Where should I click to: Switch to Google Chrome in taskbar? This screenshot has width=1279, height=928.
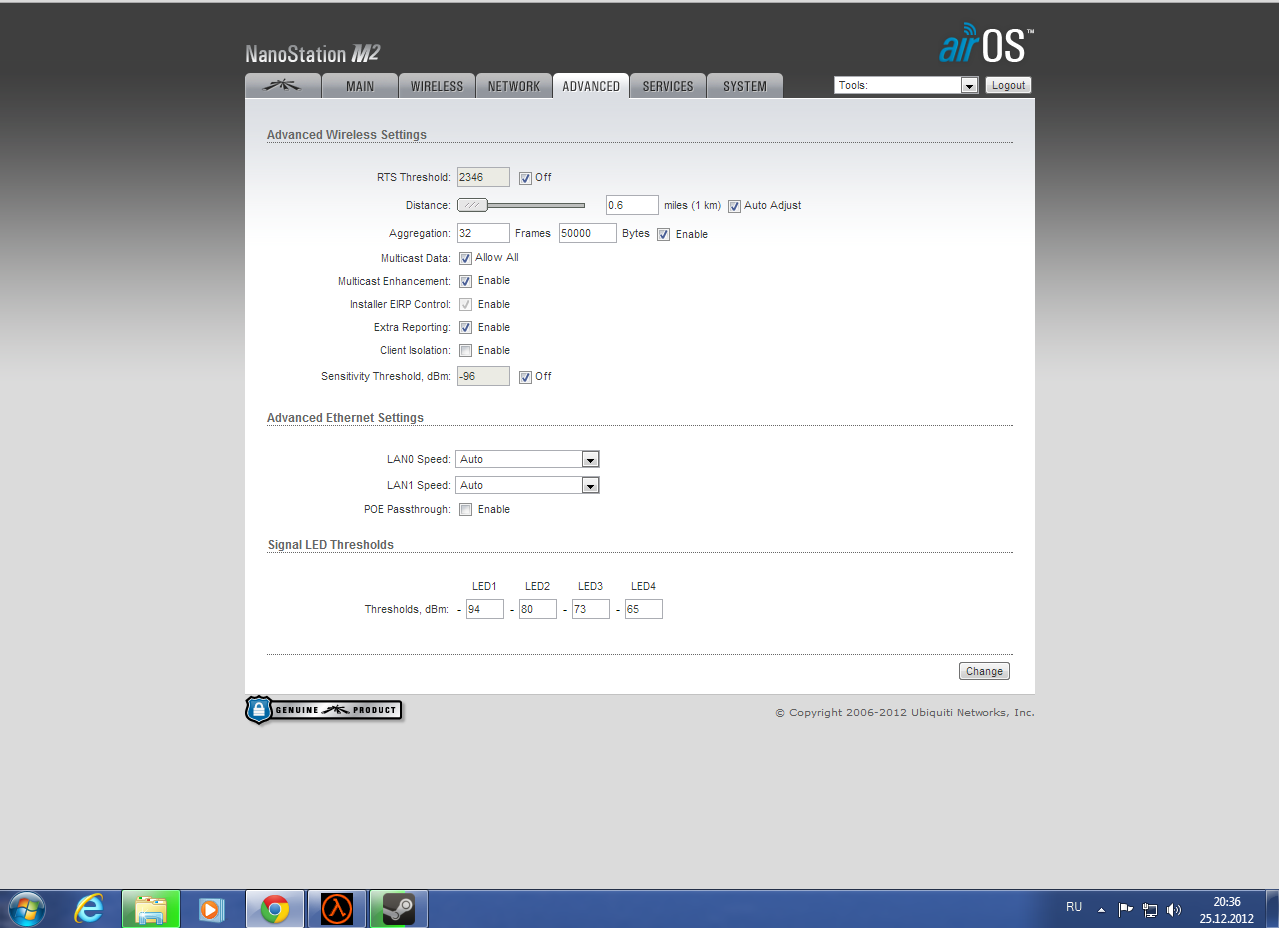pos(275,909)
